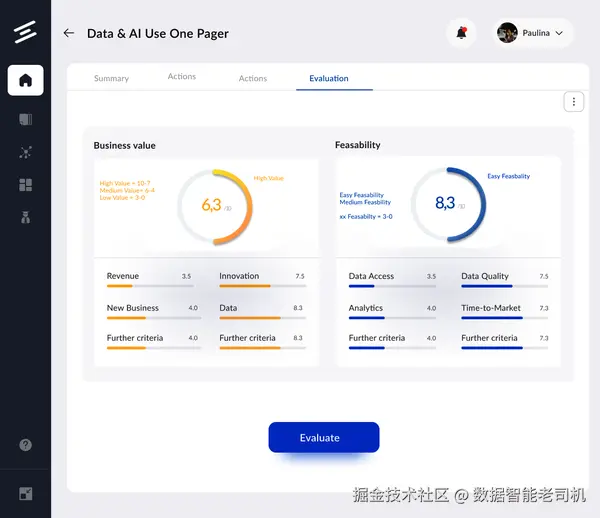Switch to the second Actions tab next to Evaluation
The image size is (600, 518).
click(253, 78)
